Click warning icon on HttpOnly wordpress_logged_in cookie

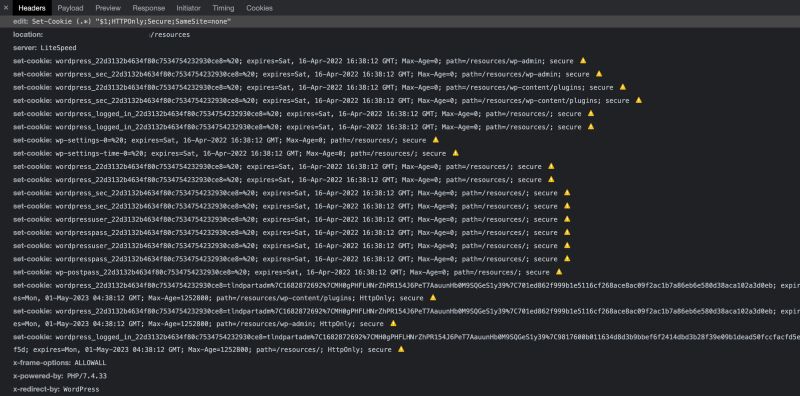tap(401, 349)
